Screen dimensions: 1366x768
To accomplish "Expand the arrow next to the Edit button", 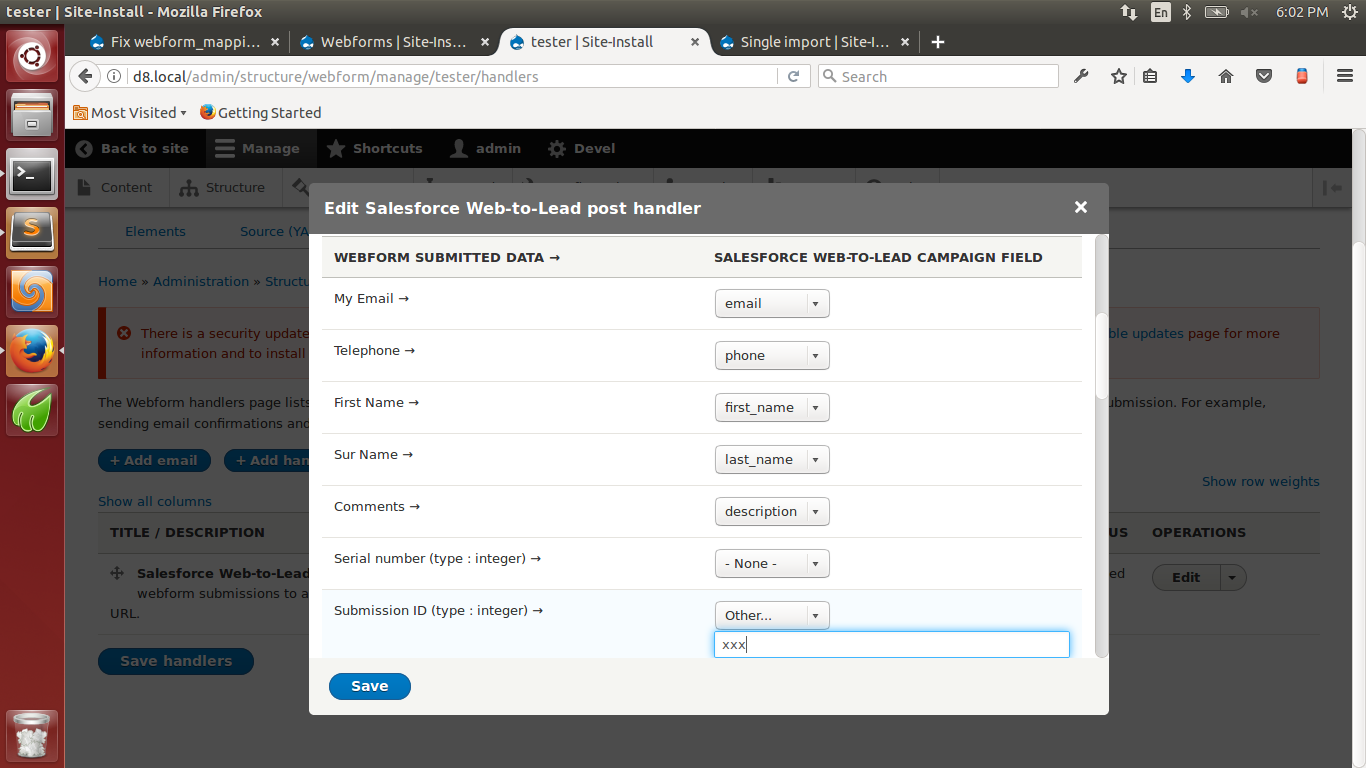I will point(1232,577).
